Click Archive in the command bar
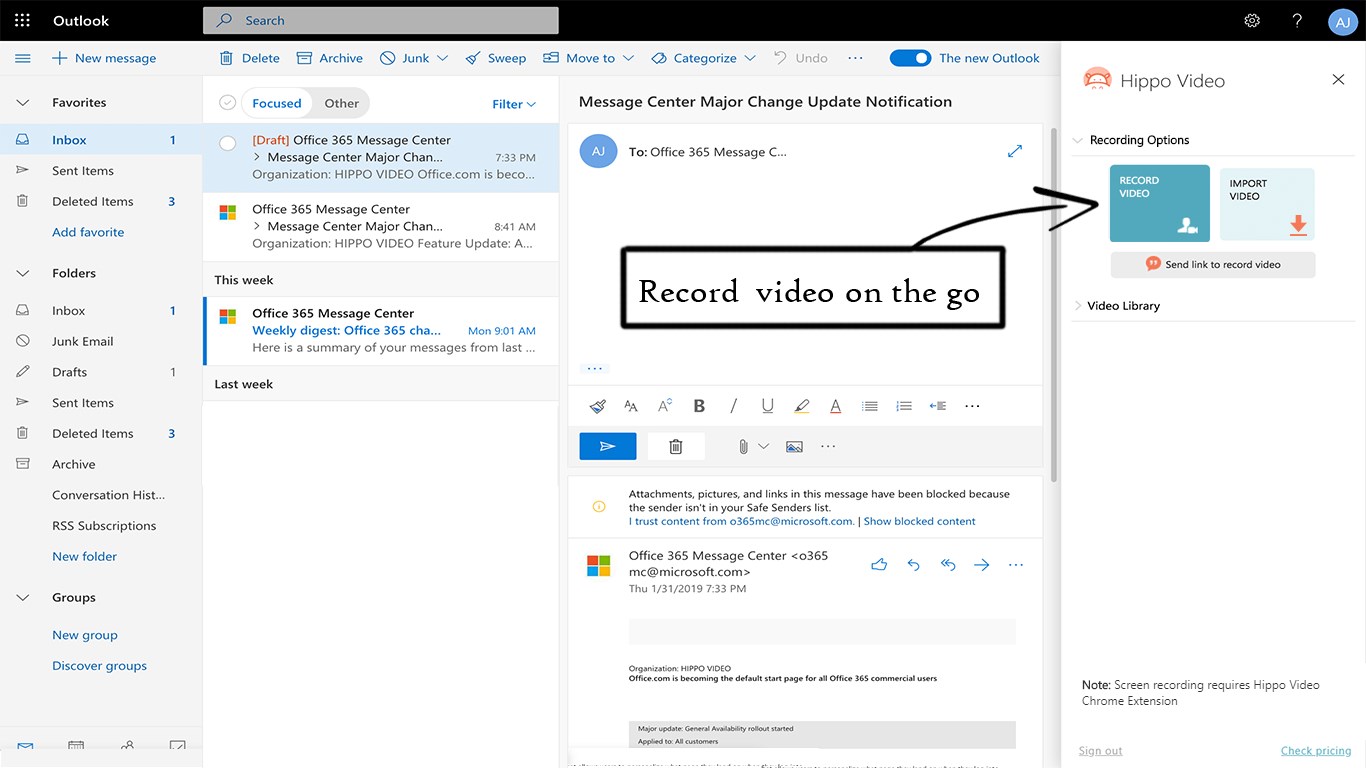This screenshot has width=1366, height=768. tap(330, 58)
